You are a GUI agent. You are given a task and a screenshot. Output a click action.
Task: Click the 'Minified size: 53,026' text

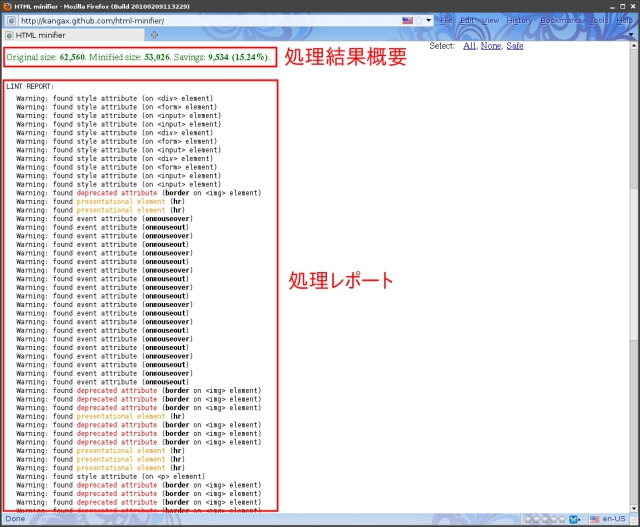point(129,57)
